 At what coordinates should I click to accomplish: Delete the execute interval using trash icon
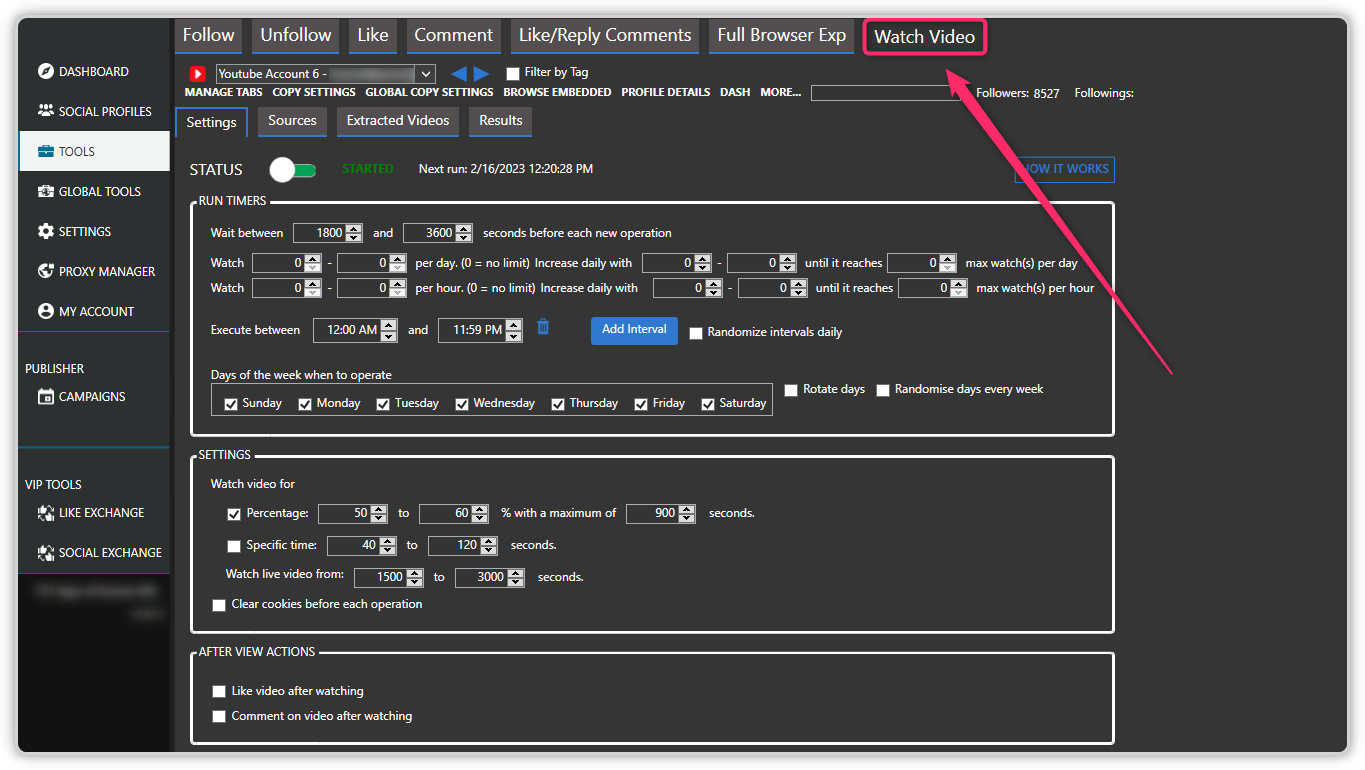tap(543, 329)
